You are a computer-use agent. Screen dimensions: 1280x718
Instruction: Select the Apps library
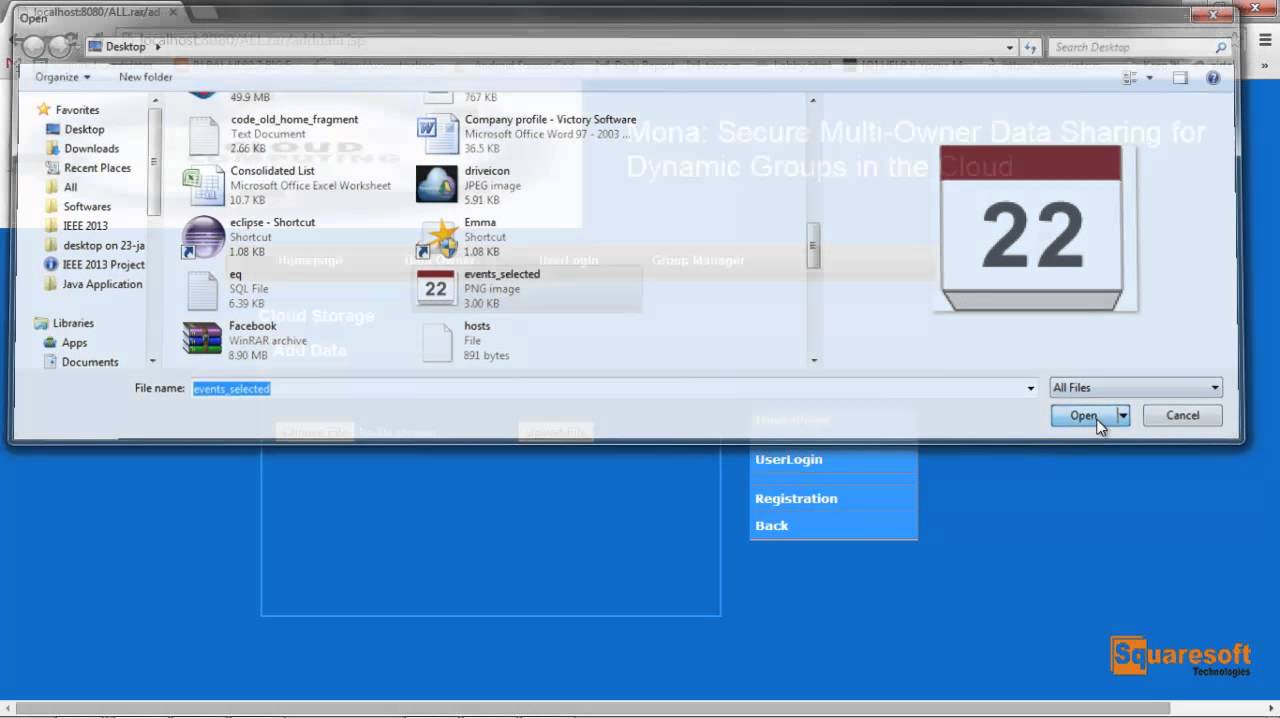[x=74, y=343]
